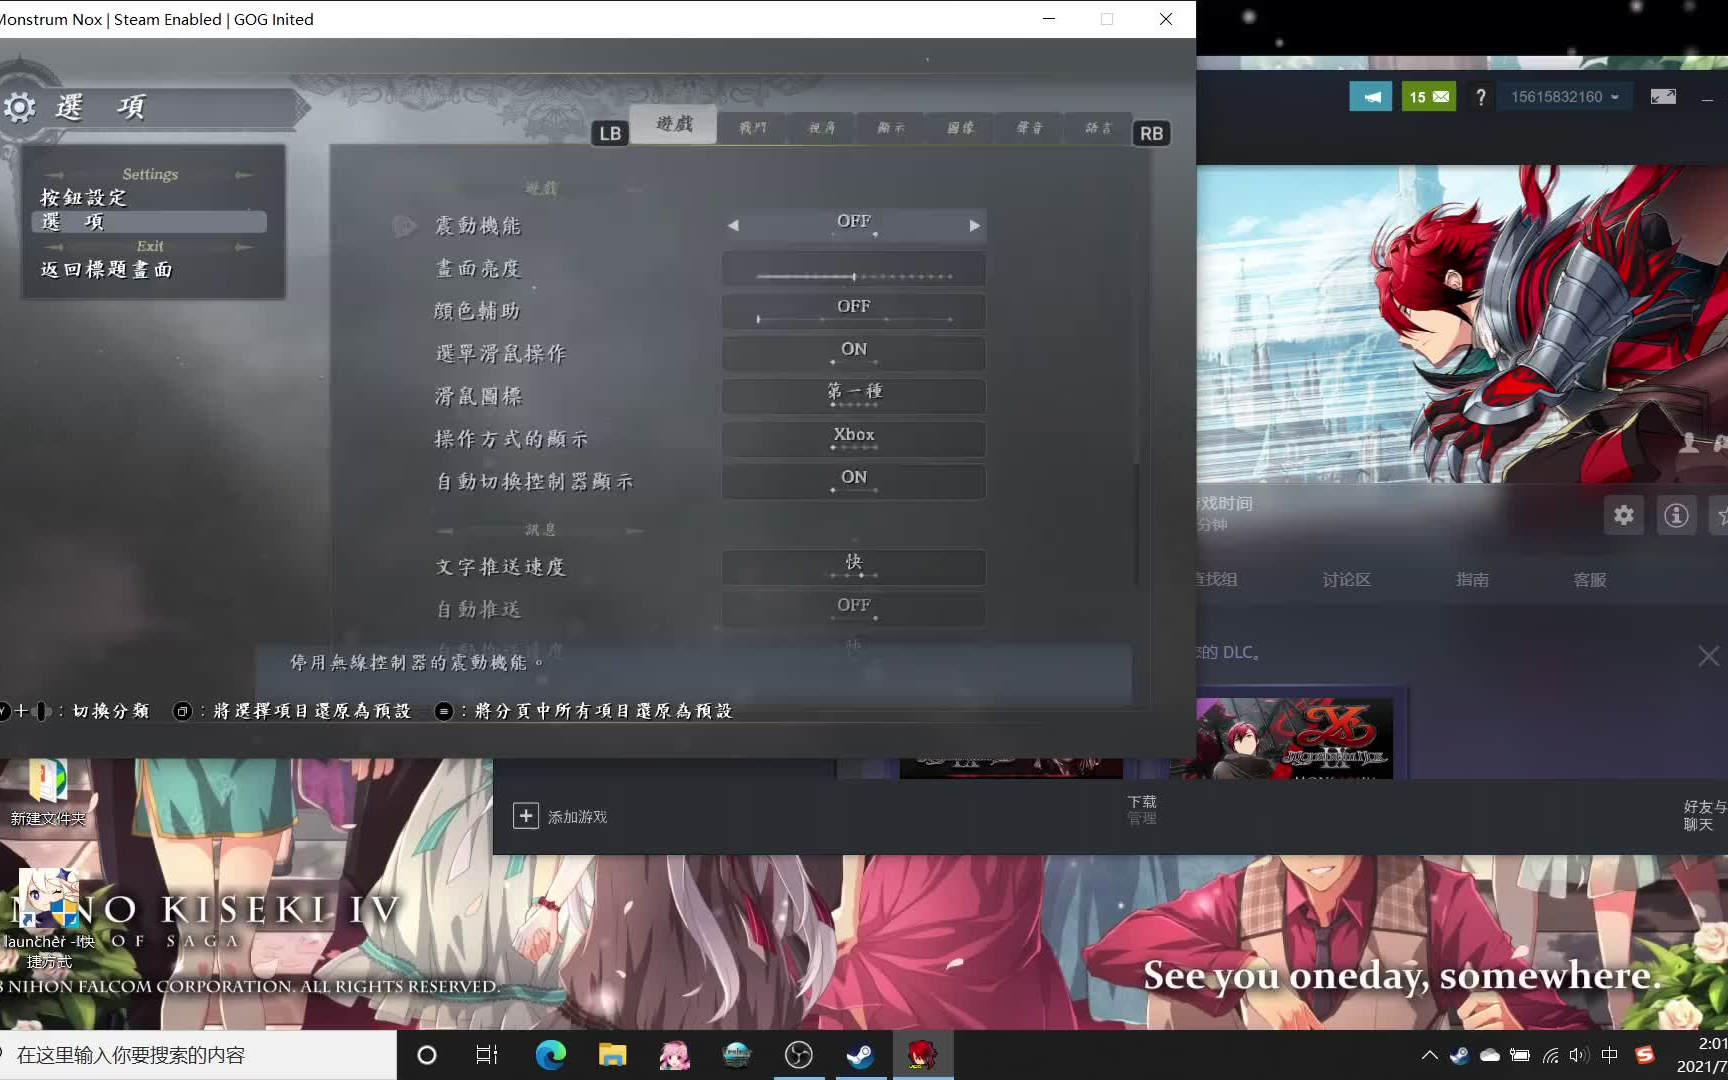This screenshot has height=1080, width=1728.
Task: Select 聲音 options tab
Action: [x=1030, y=128]
